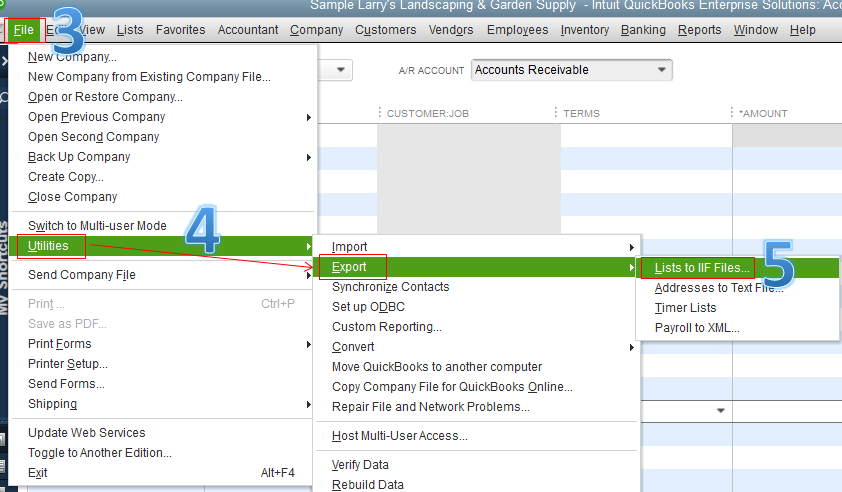Open the Customers menu
This screenshot has height=492, width=842.
pos(386,30)
